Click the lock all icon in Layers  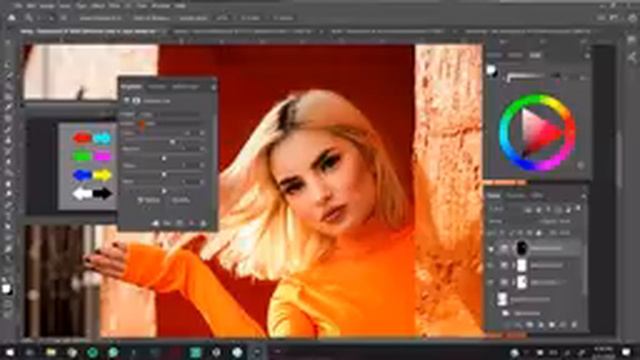[539, 233]
